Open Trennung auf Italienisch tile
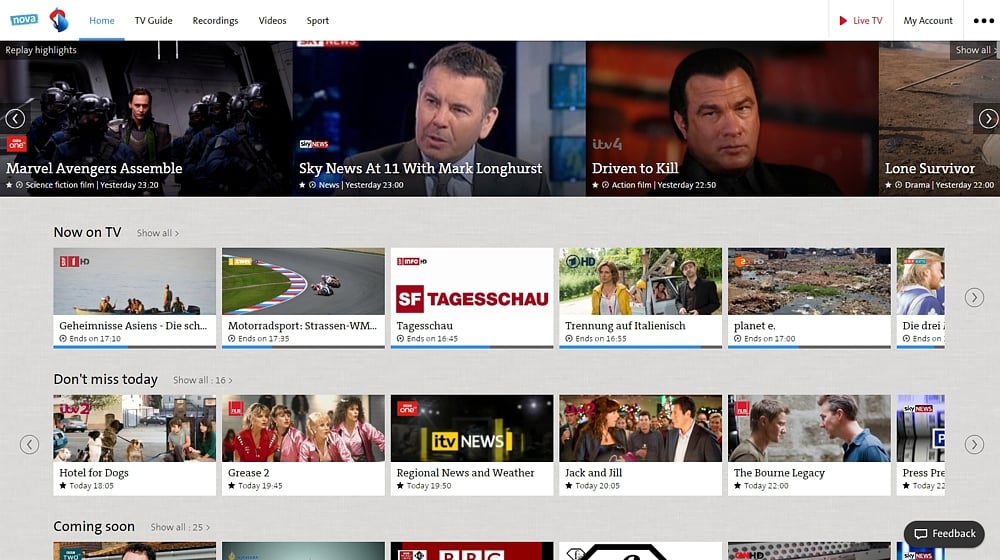This screenshot has width=1000, height=560. click(x=641, y=298)
